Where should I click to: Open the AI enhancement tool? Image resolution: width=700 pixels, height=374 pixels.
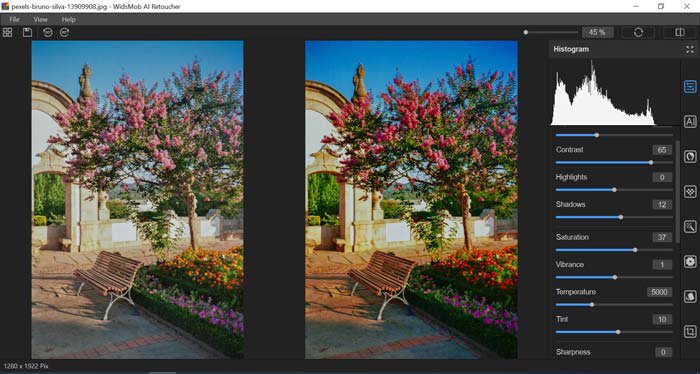point(690,121)
